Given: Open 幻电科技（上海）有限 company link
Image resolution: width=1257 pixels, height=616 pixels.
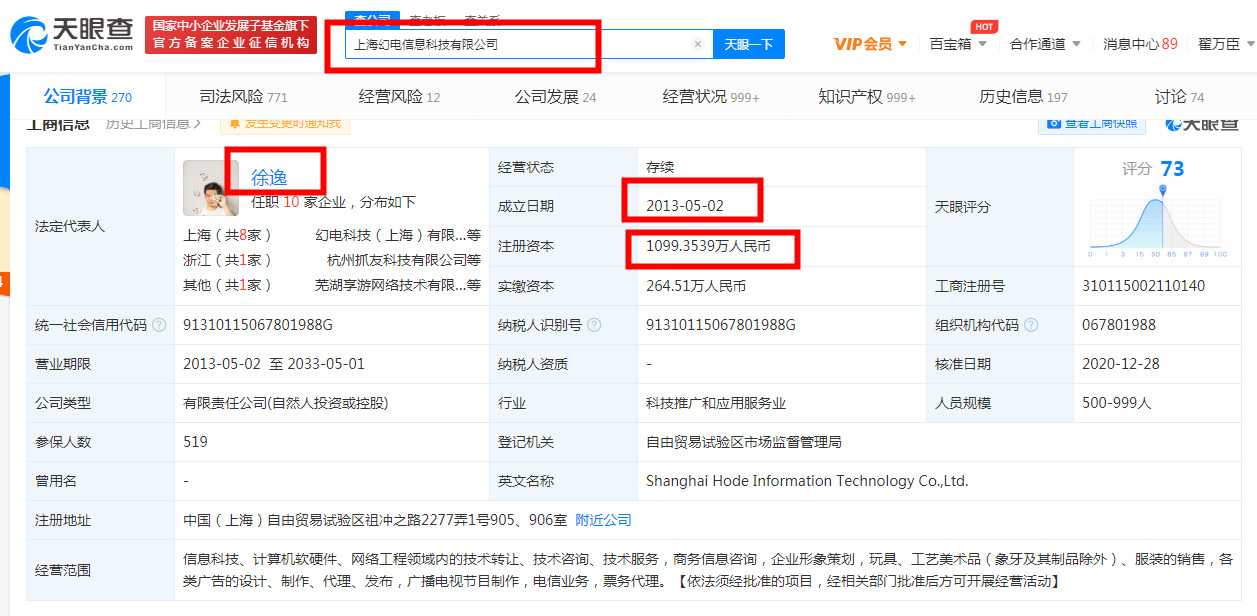Looking at the screenshot, I should tap(398, 235).
